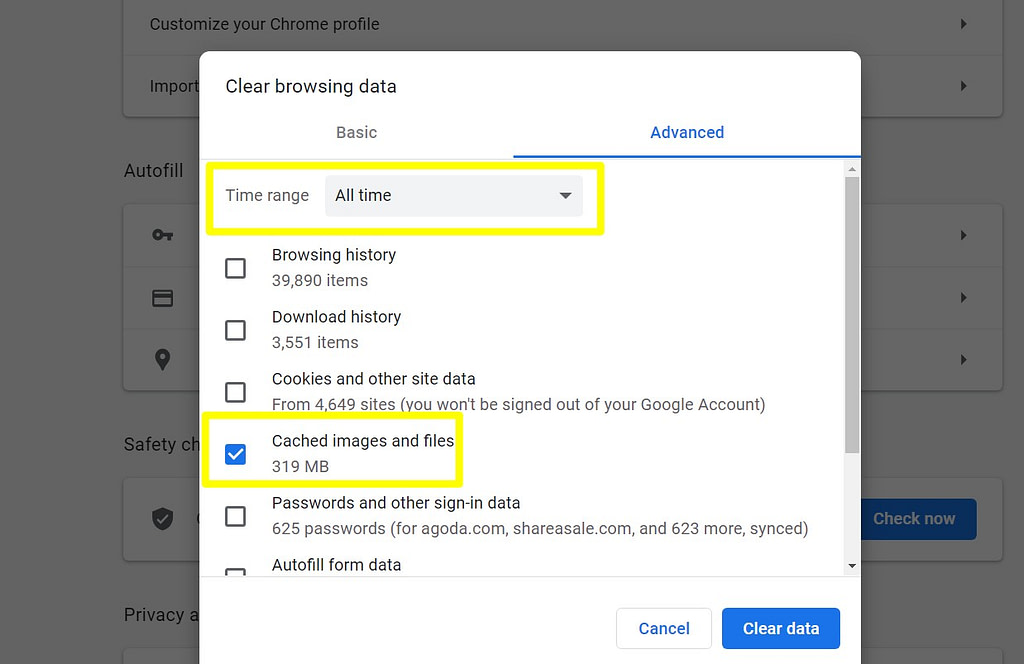Expand the Customize your Chrome profile row
The width and height of the screenshot is (1024, 664).
coord(963,24)
